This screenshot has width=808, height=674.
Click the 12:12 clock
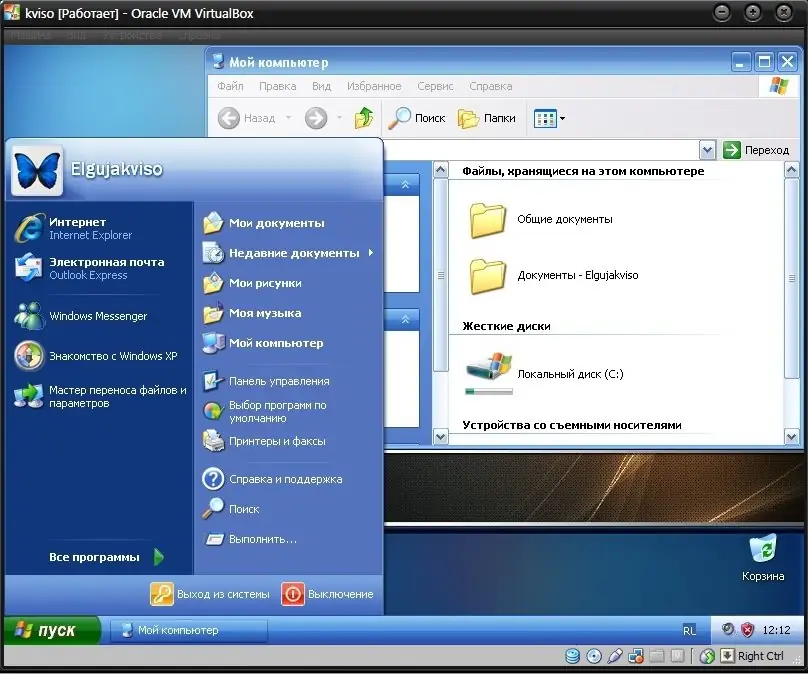click(x=776, y=630)
